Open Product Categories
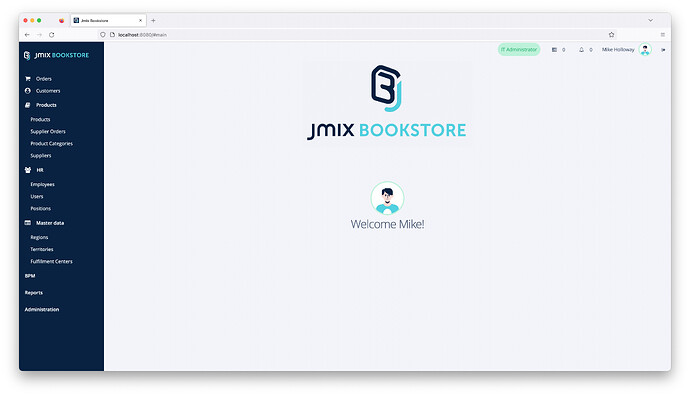This screenshot has height=396, width=690. coord(51,143)
